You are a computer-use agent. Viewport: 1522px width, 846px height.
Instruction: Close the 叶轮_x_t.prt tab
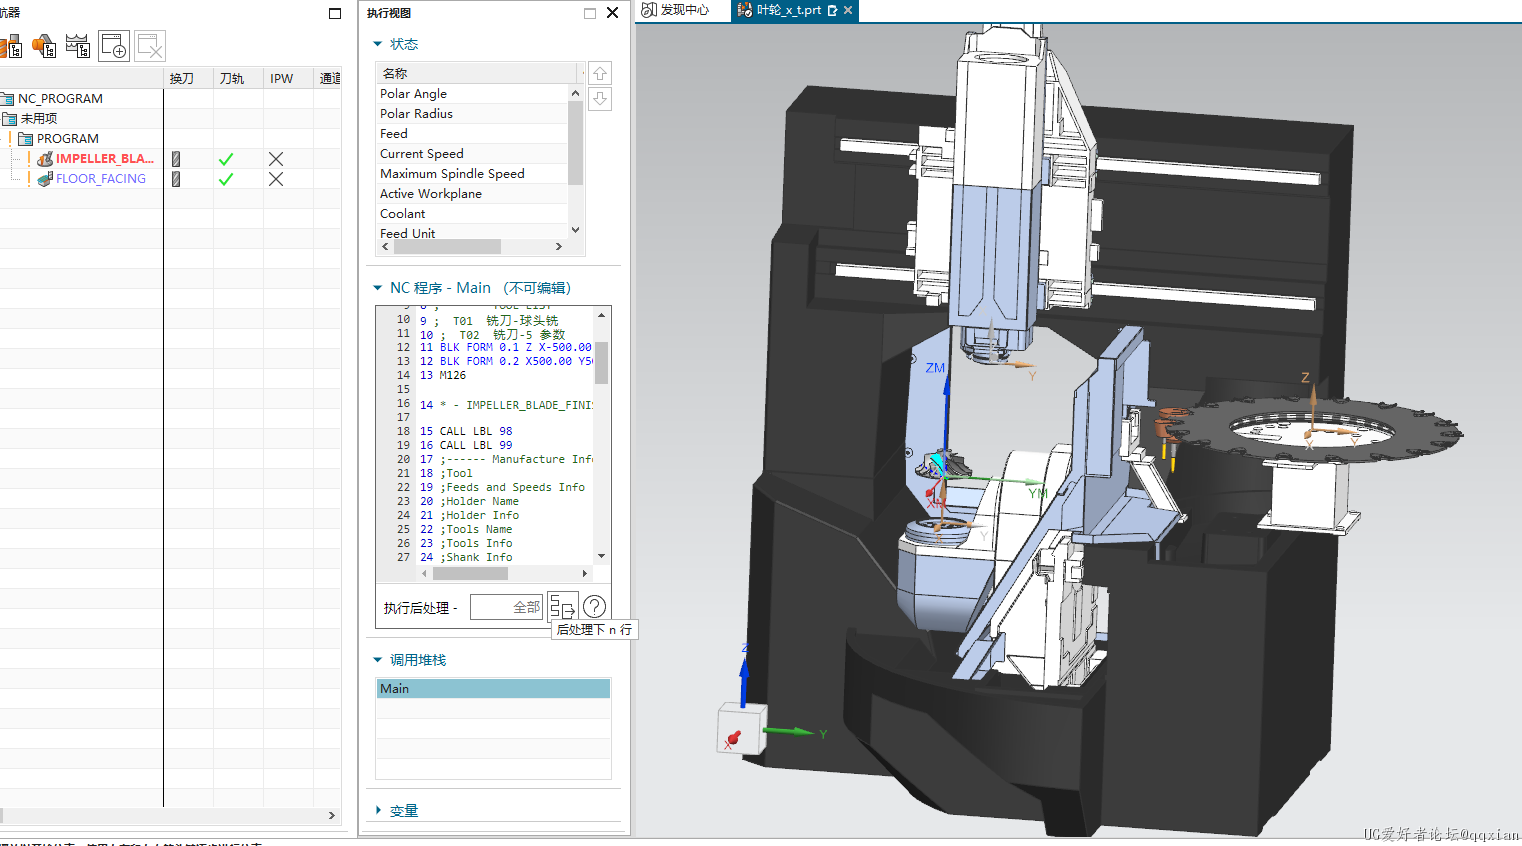coord(848,10)
